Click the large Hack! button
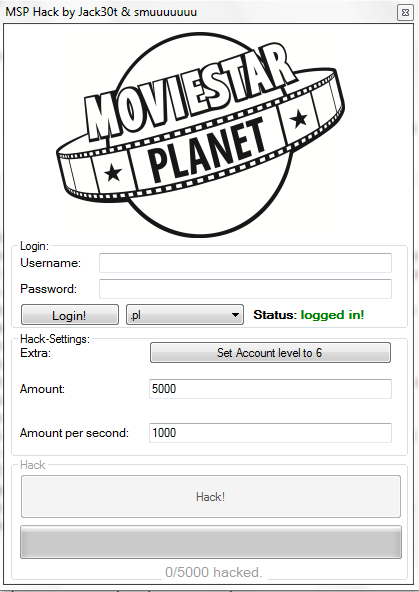 [211, 496]
